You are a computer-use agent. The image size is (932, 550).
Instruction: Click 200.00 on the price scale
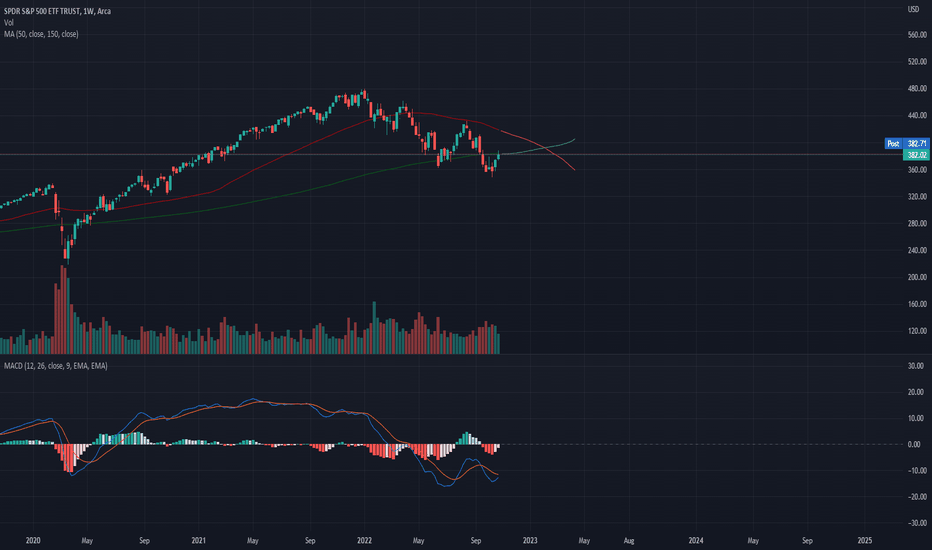tap(917, 277)
